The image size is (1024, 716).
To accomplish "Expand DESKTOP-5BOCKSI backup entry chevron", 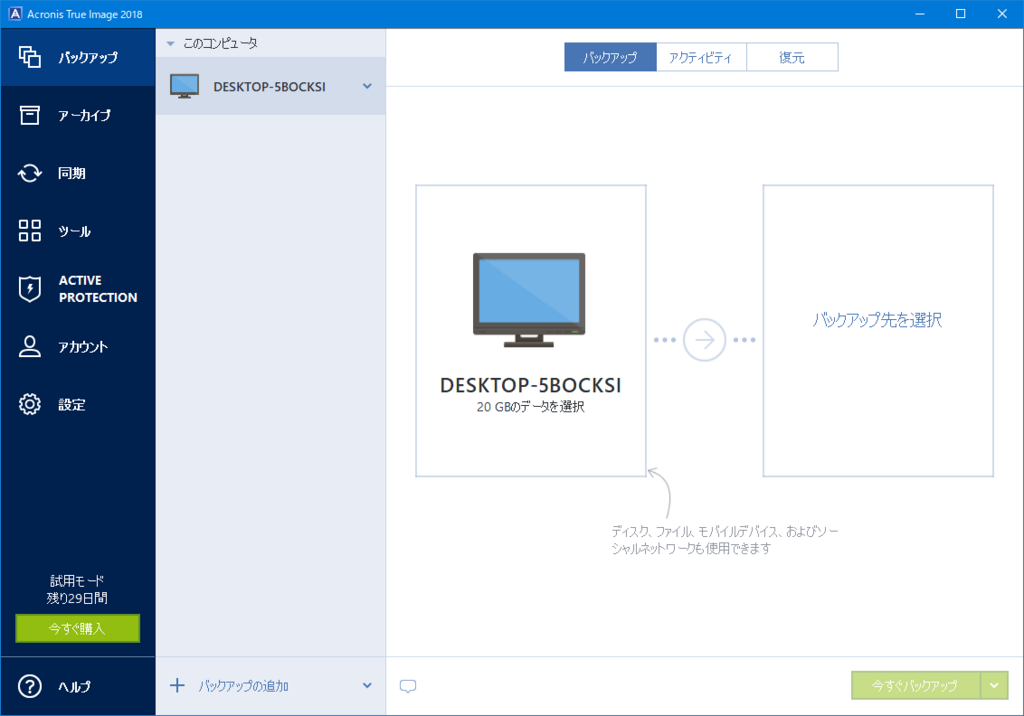I will [x=367, y=86].
